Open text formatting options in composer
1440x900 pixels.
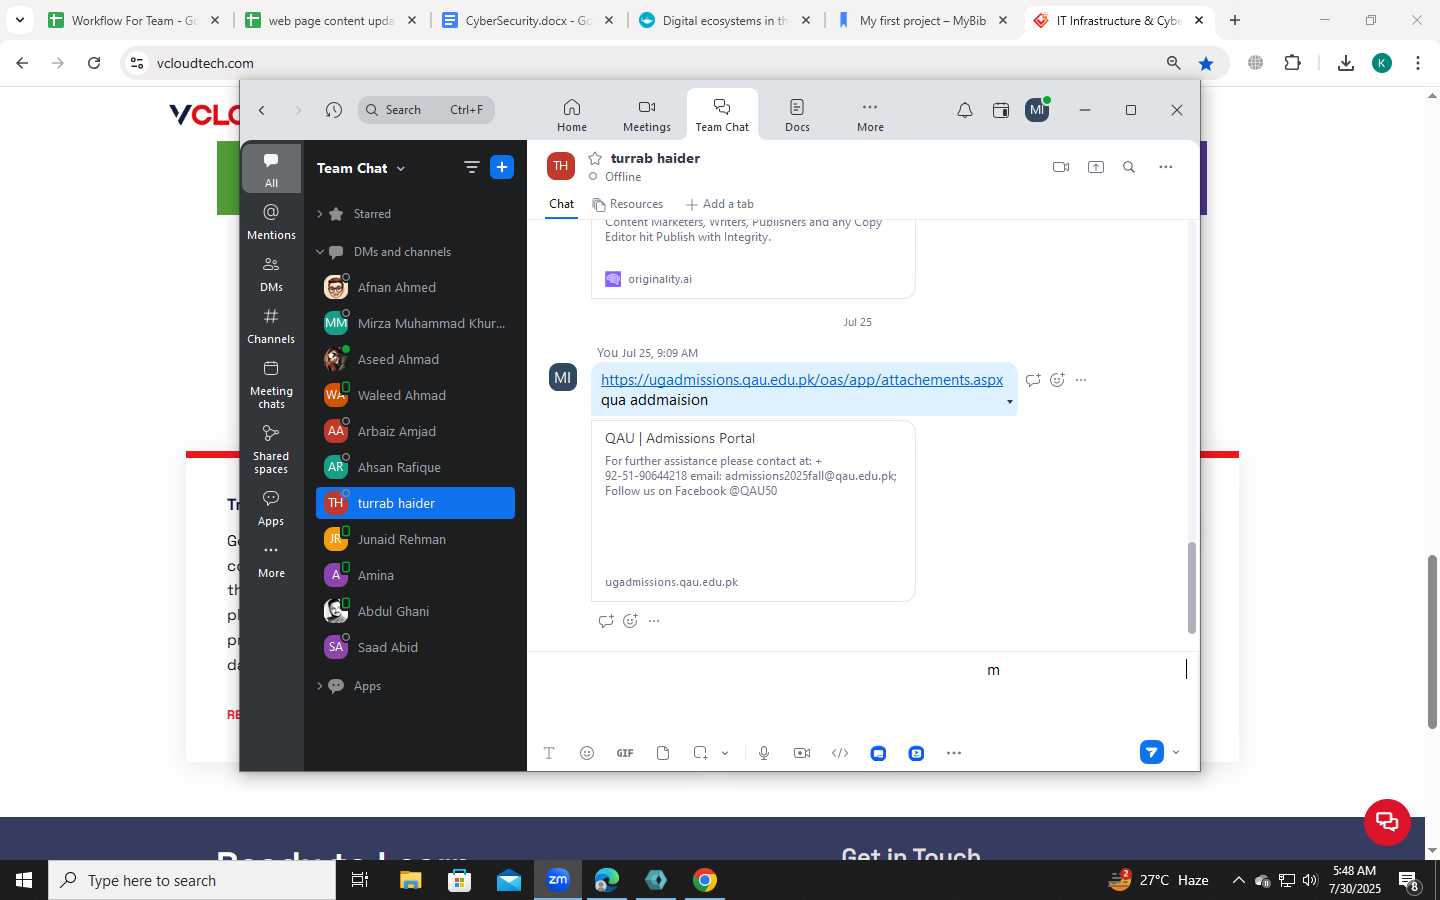click(549, 753)
